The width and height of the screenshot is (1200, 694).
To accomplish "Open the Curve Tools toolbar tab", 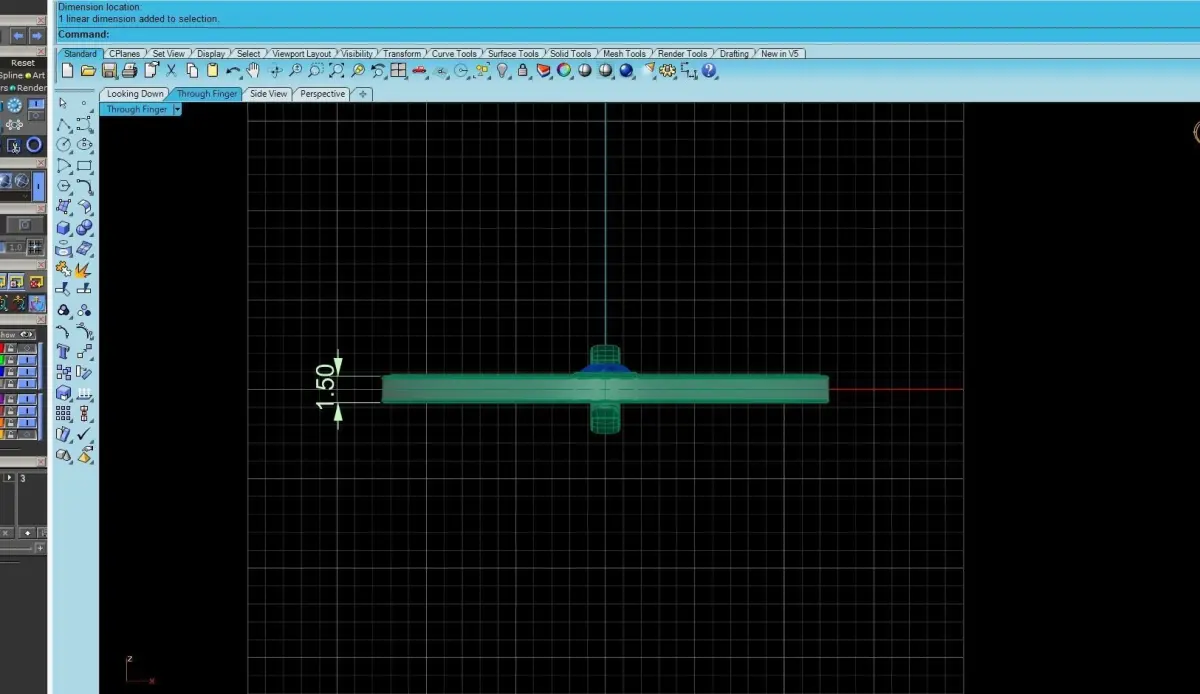I will coord(454,53).
